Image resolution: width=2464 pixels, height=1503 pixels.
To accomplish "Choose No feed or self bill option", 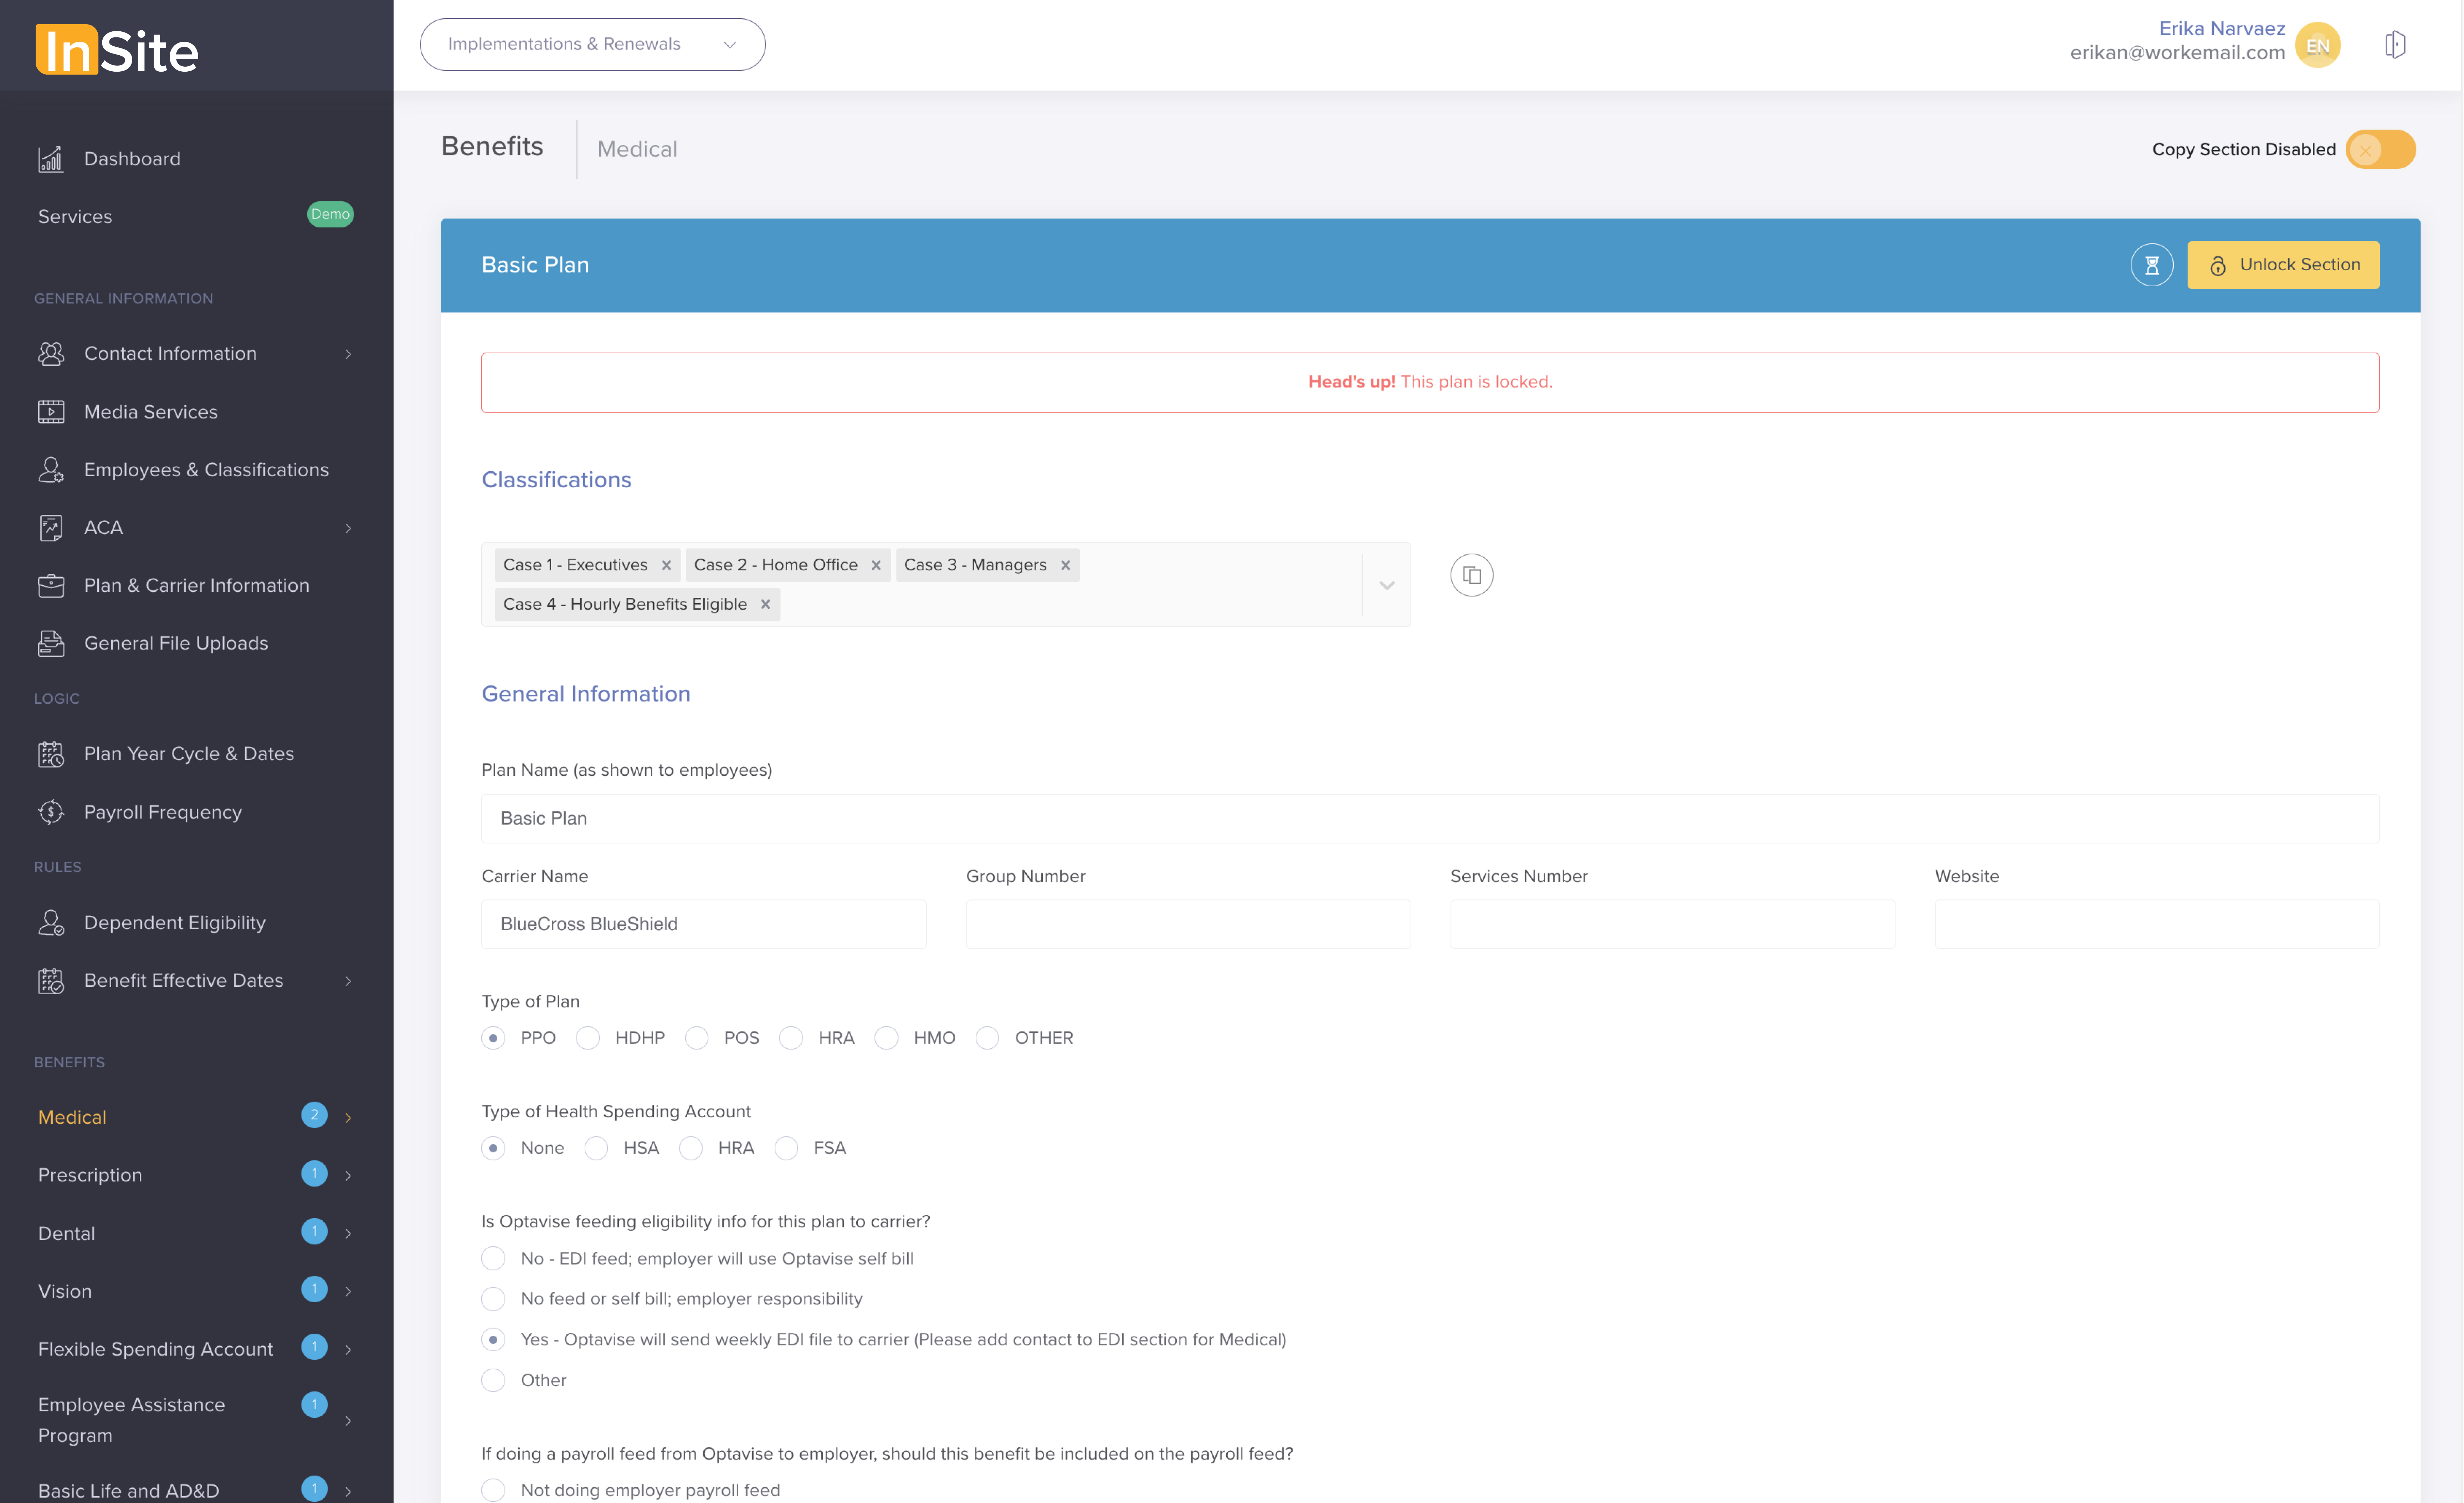I will pos(493,1299).
